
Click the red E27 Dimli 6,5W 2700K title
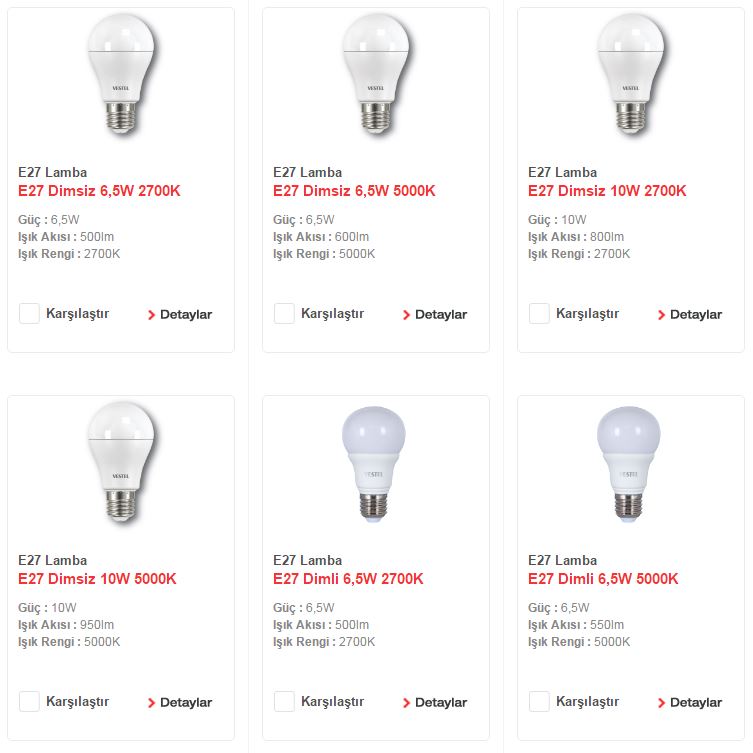(348, 579)
